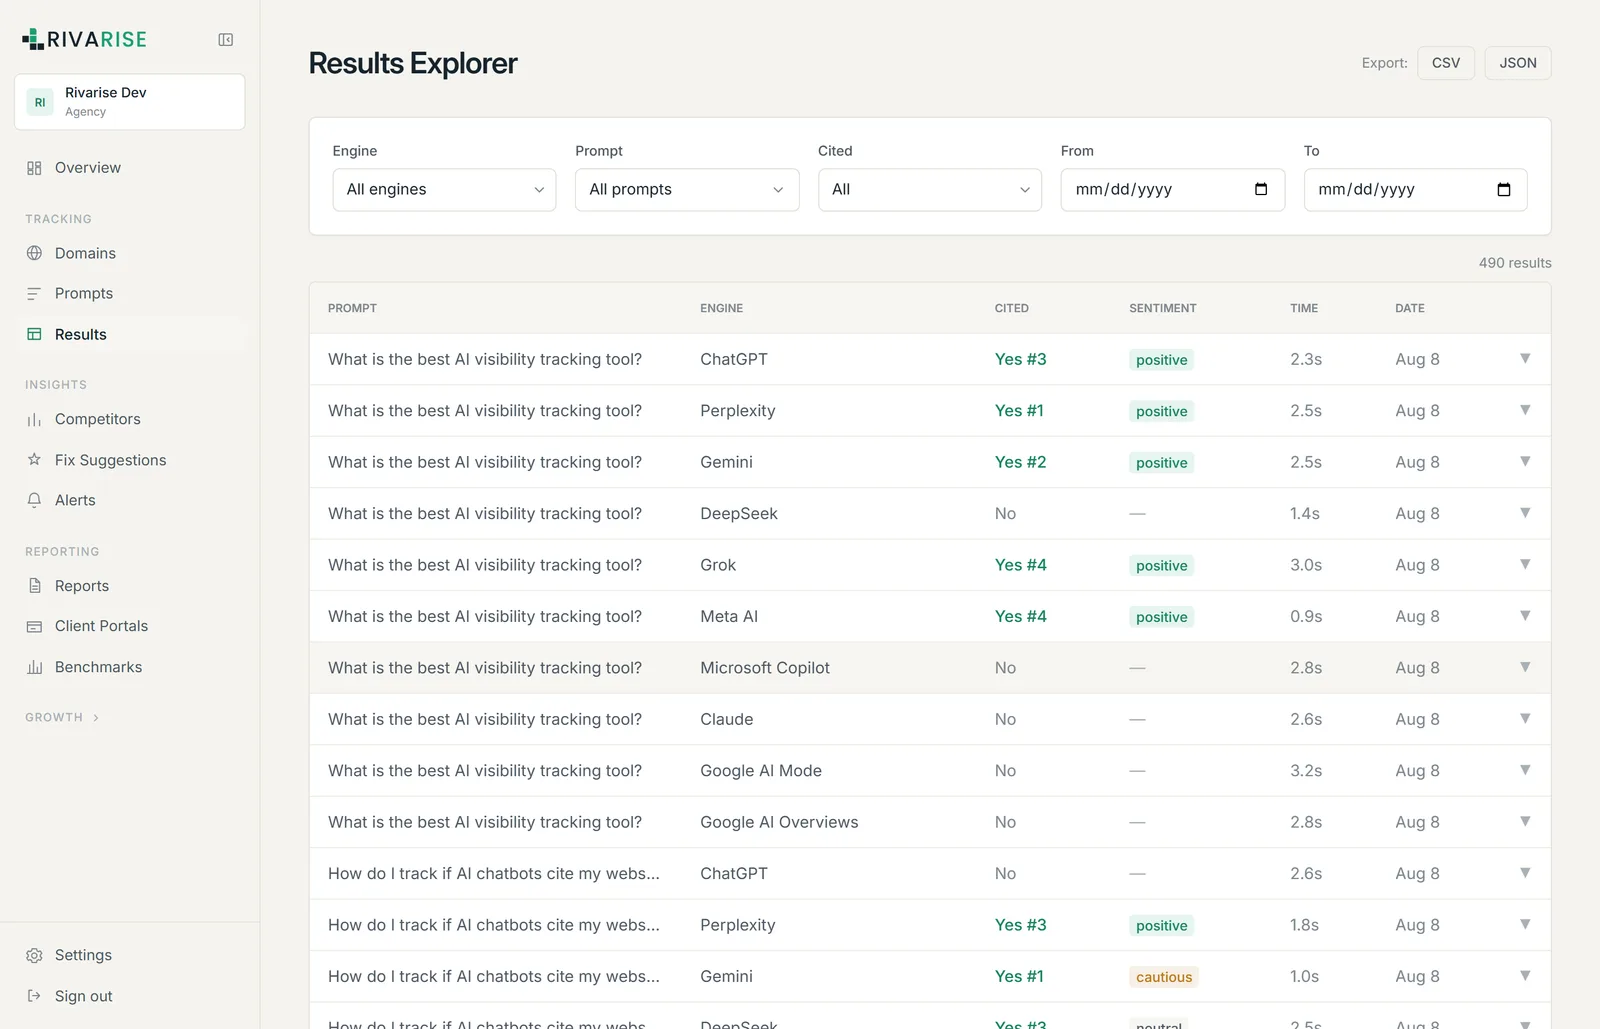Expand the ChatGPT Yes #3 result row
The width and height of the screenshot is (1600, 1029).
1525,359
